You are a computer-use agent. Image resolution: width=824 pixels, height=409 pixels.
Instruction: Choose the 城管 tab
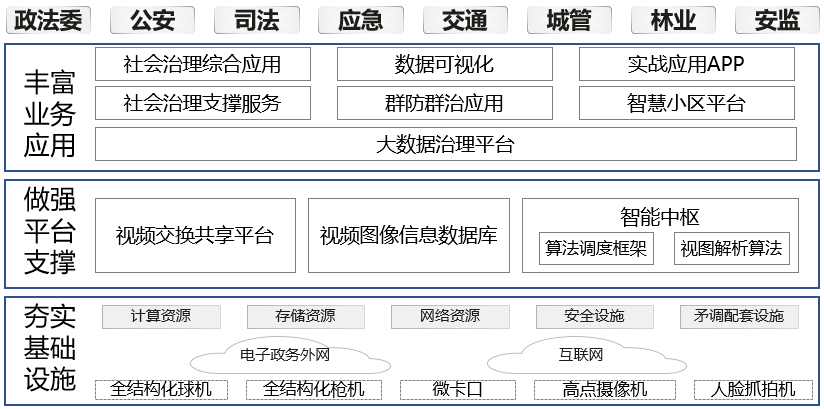(x=570, y=20)
